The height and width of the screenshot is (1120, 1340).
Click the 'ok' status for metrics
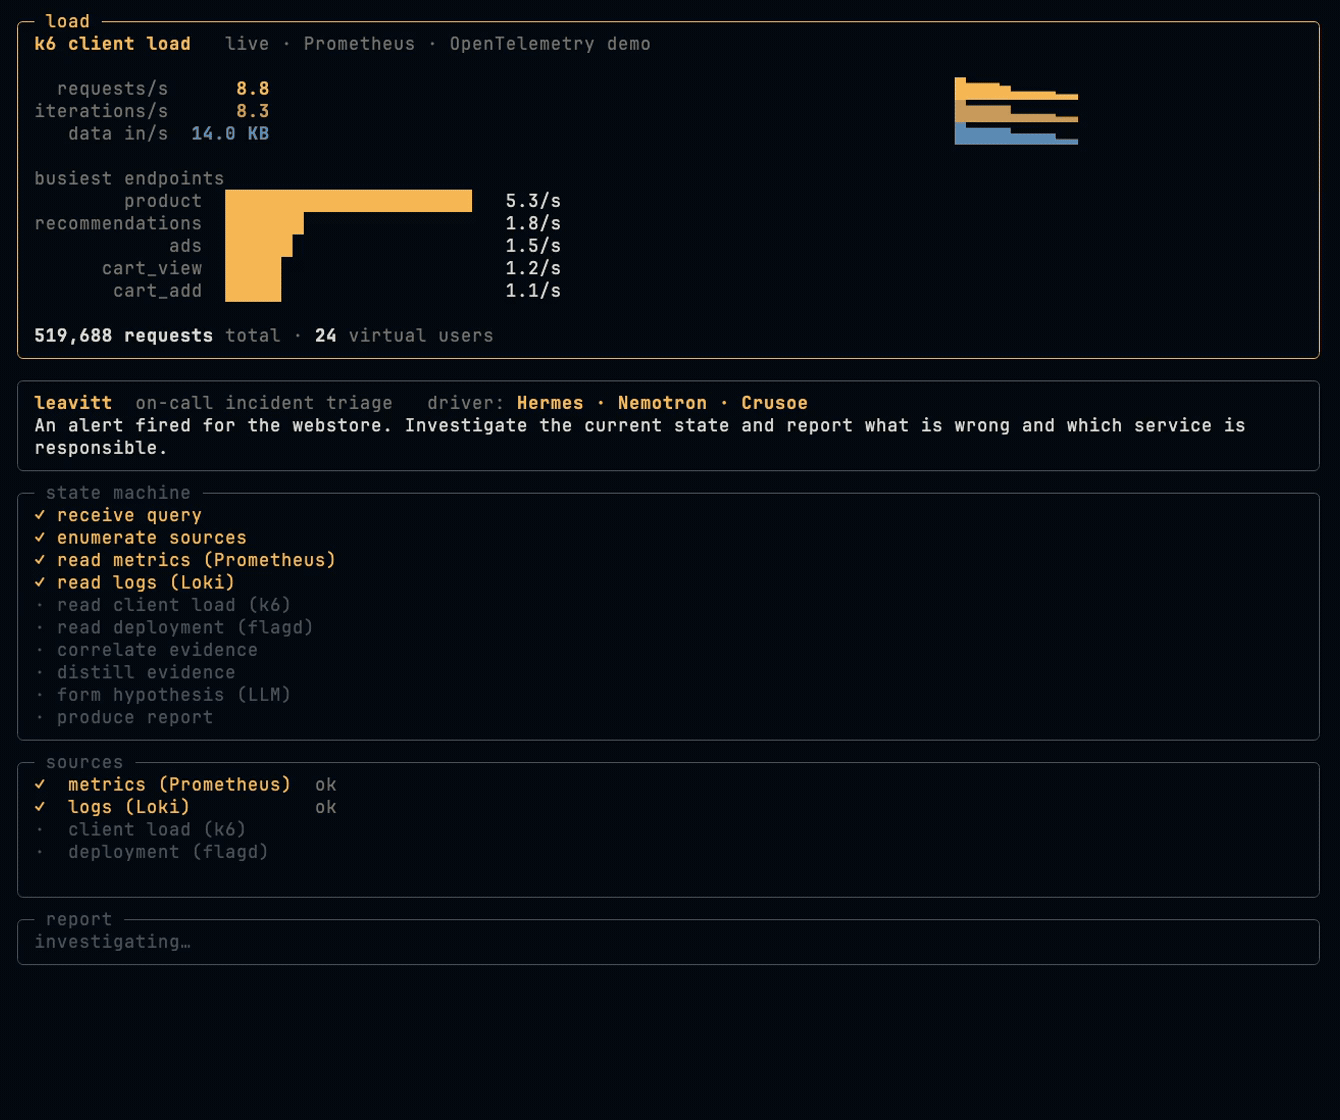tap(326, 784)
